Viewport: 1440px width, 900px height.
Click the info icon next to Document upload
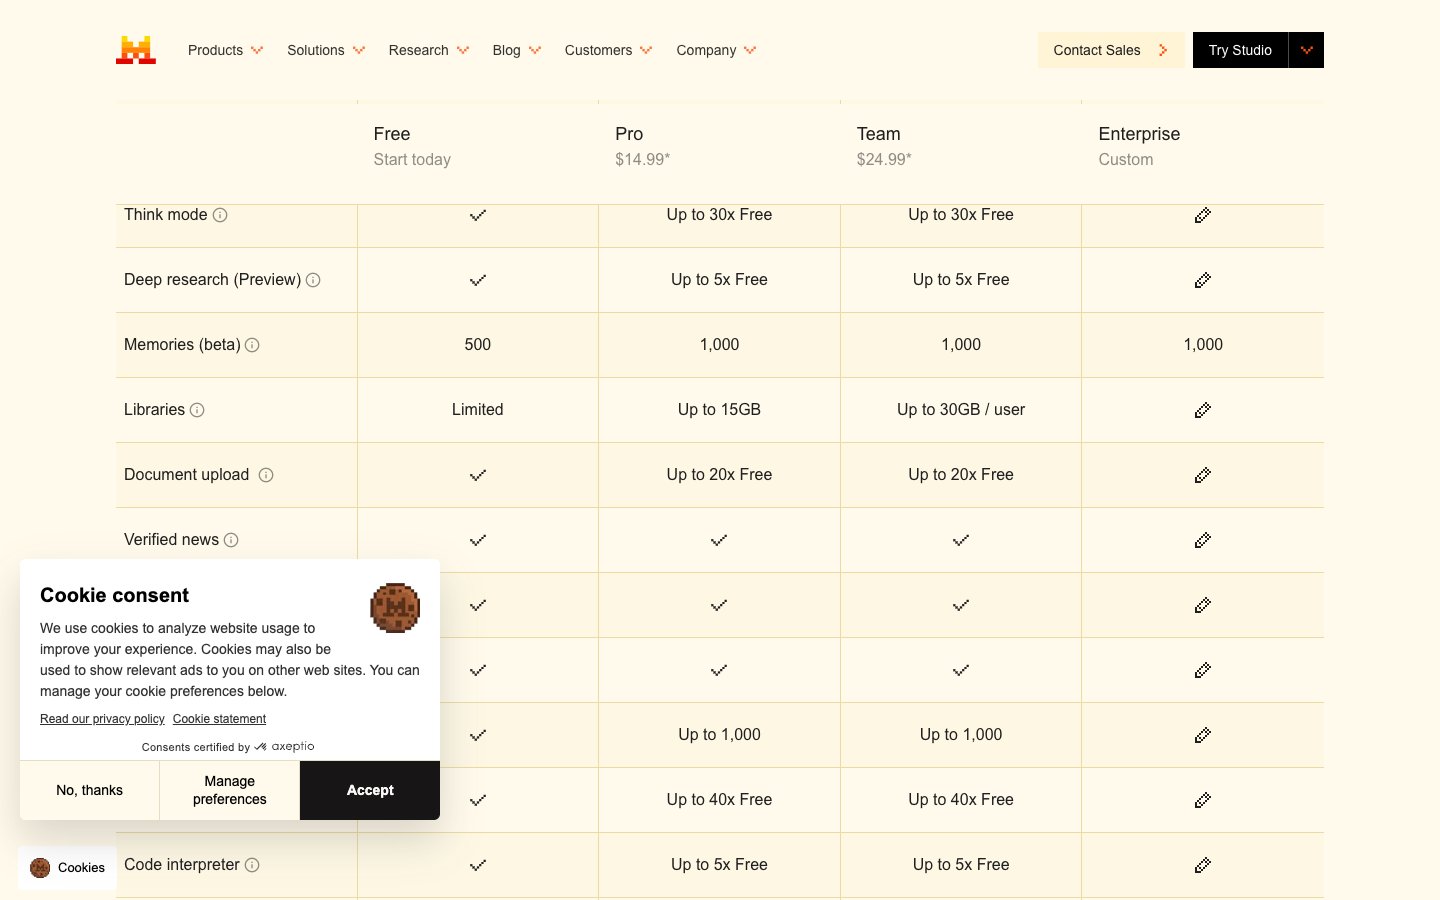(x=266, y=475)
